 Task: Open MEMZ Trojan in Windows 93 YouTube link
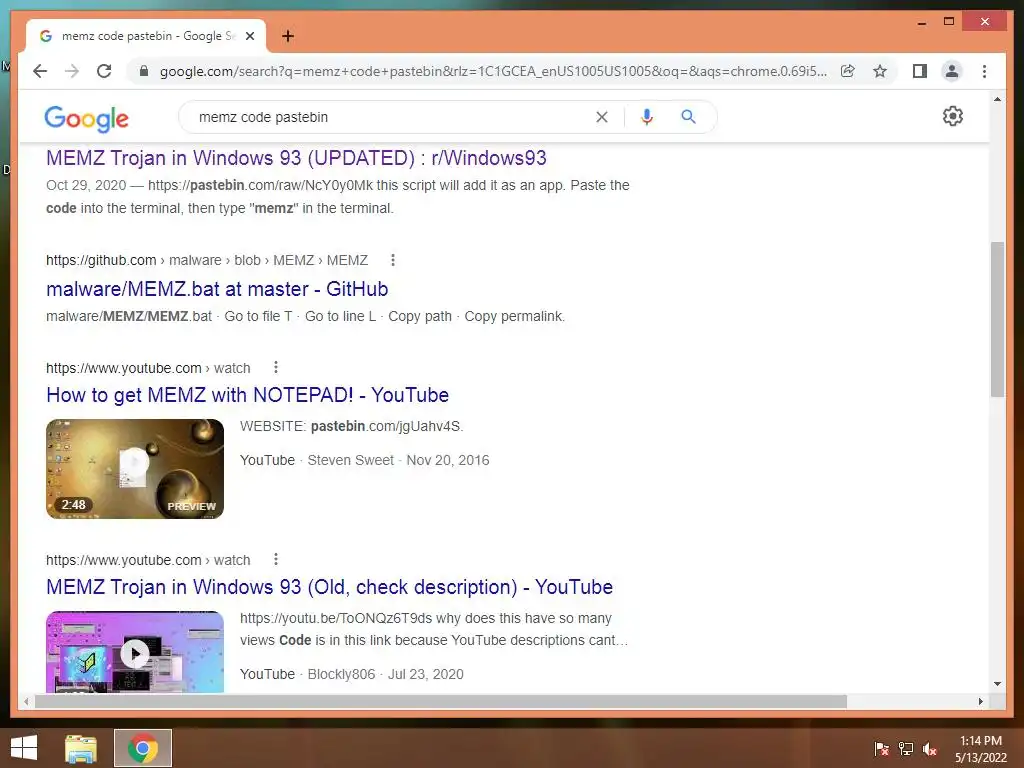pyautogui.click(x=329, y=587)
